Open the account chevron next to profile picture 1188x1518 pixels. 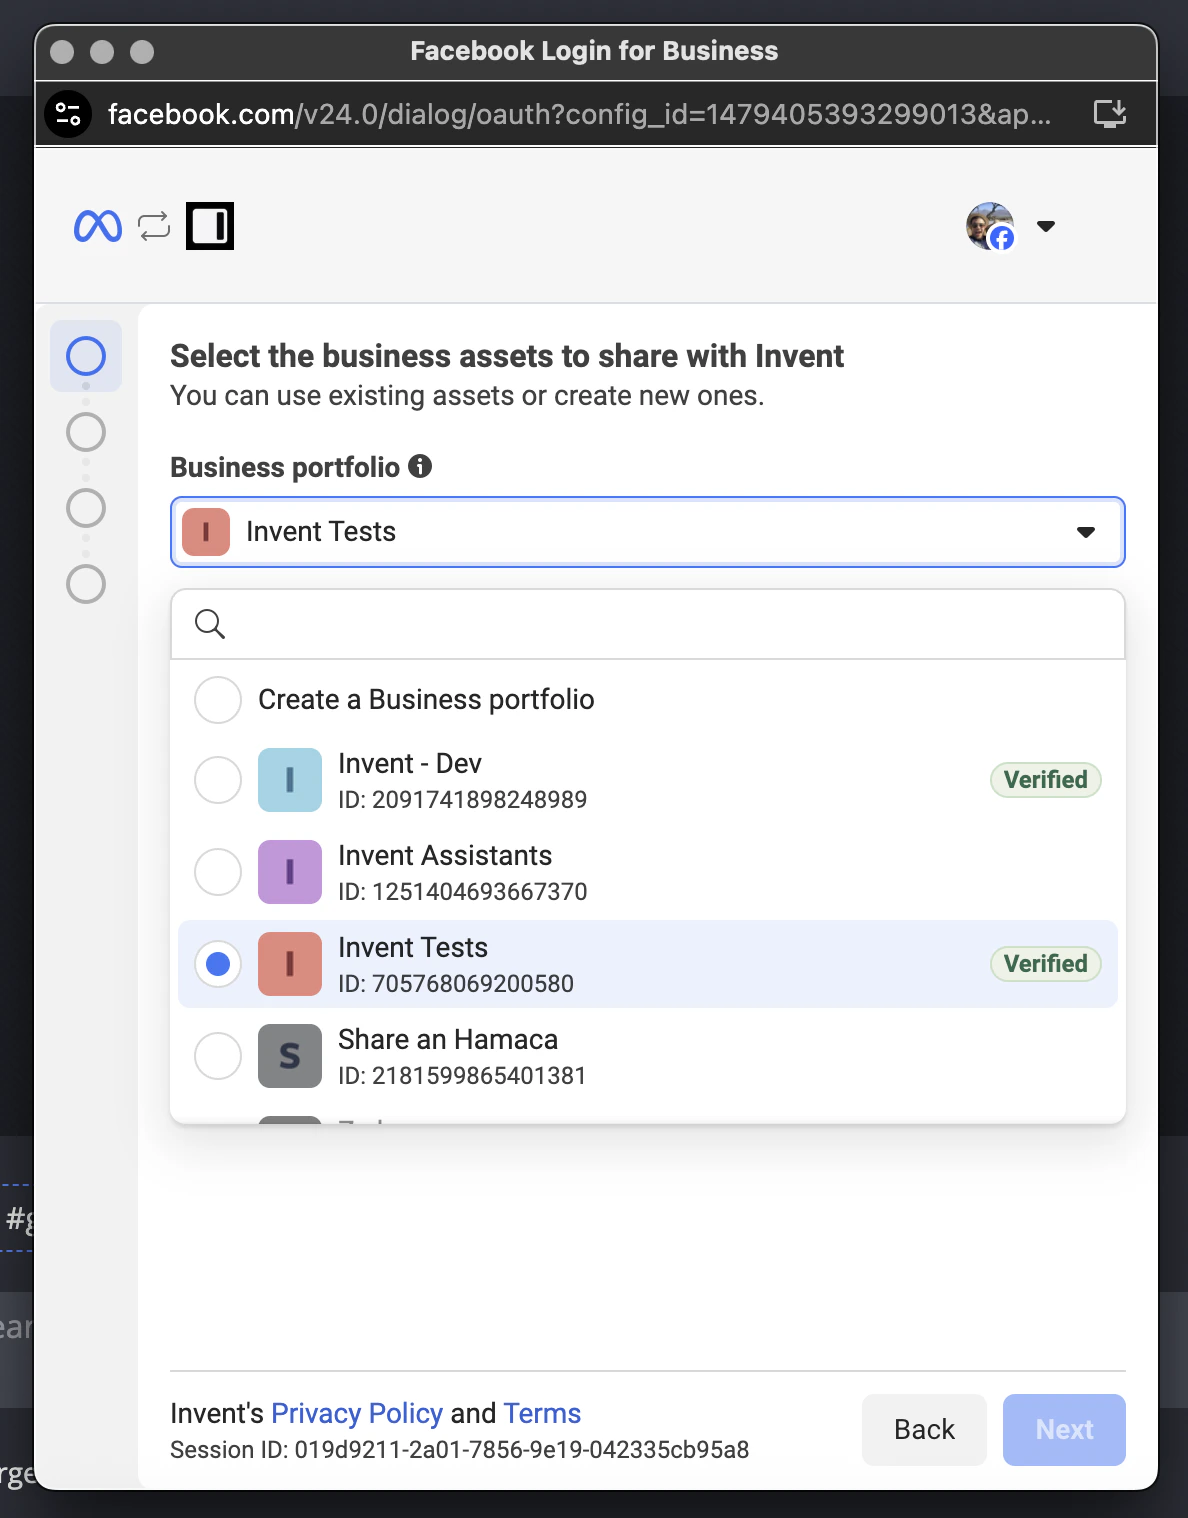pyautogui.click(x=1046, y=226)
